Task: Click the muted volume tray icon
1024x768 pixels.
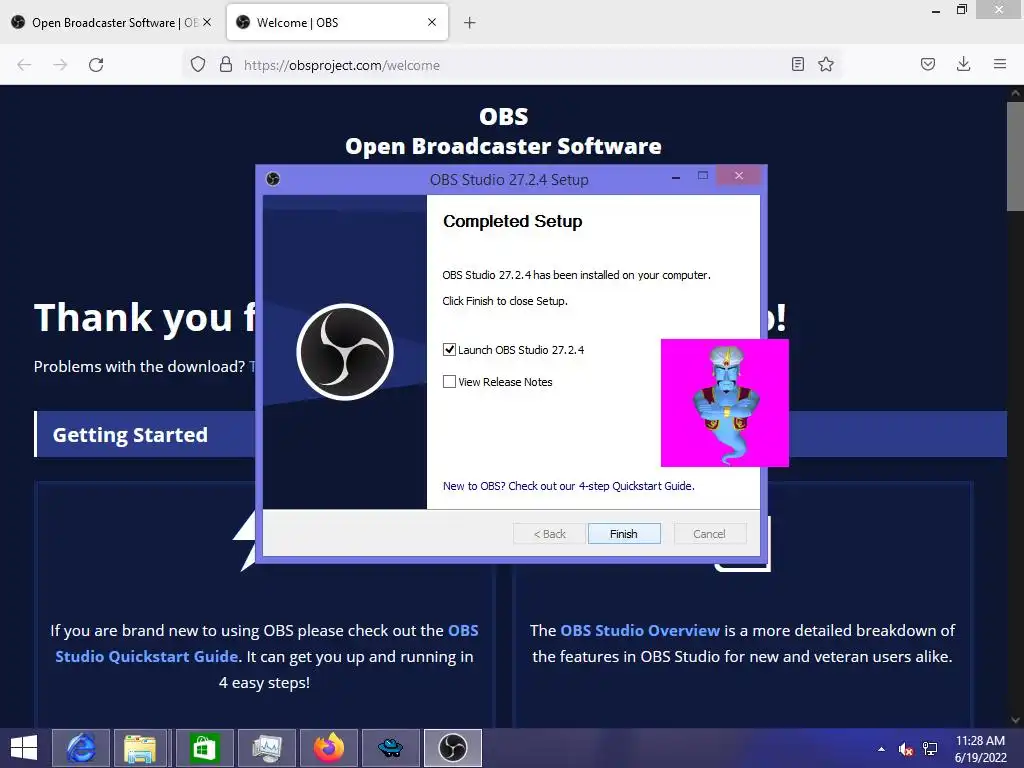Action: 905,749
